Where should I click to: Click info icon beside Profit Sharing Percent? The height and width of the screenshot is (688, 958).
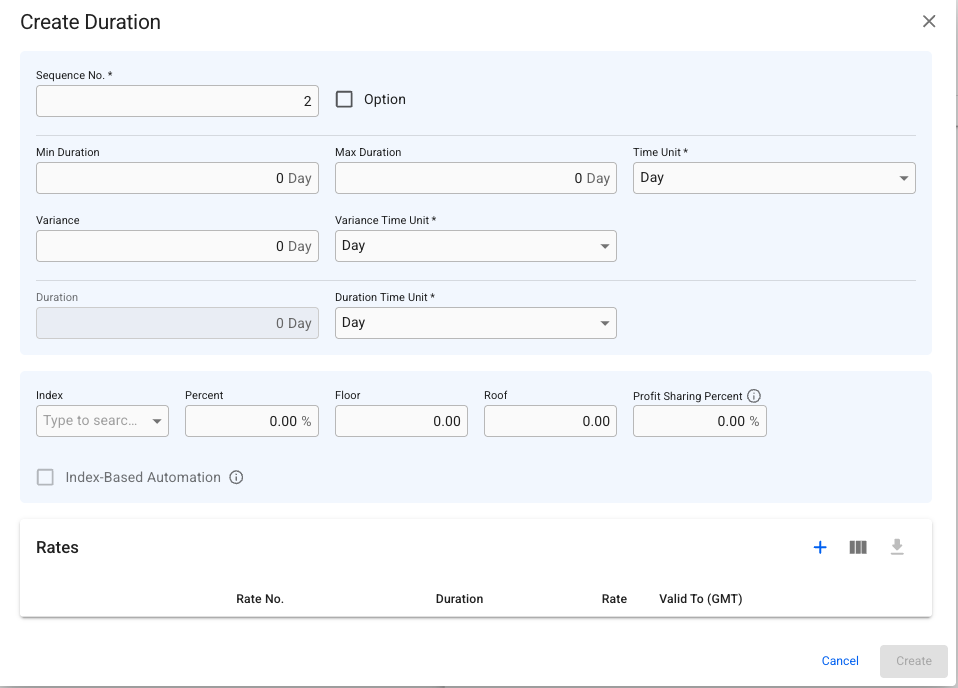tap(754, 396)
